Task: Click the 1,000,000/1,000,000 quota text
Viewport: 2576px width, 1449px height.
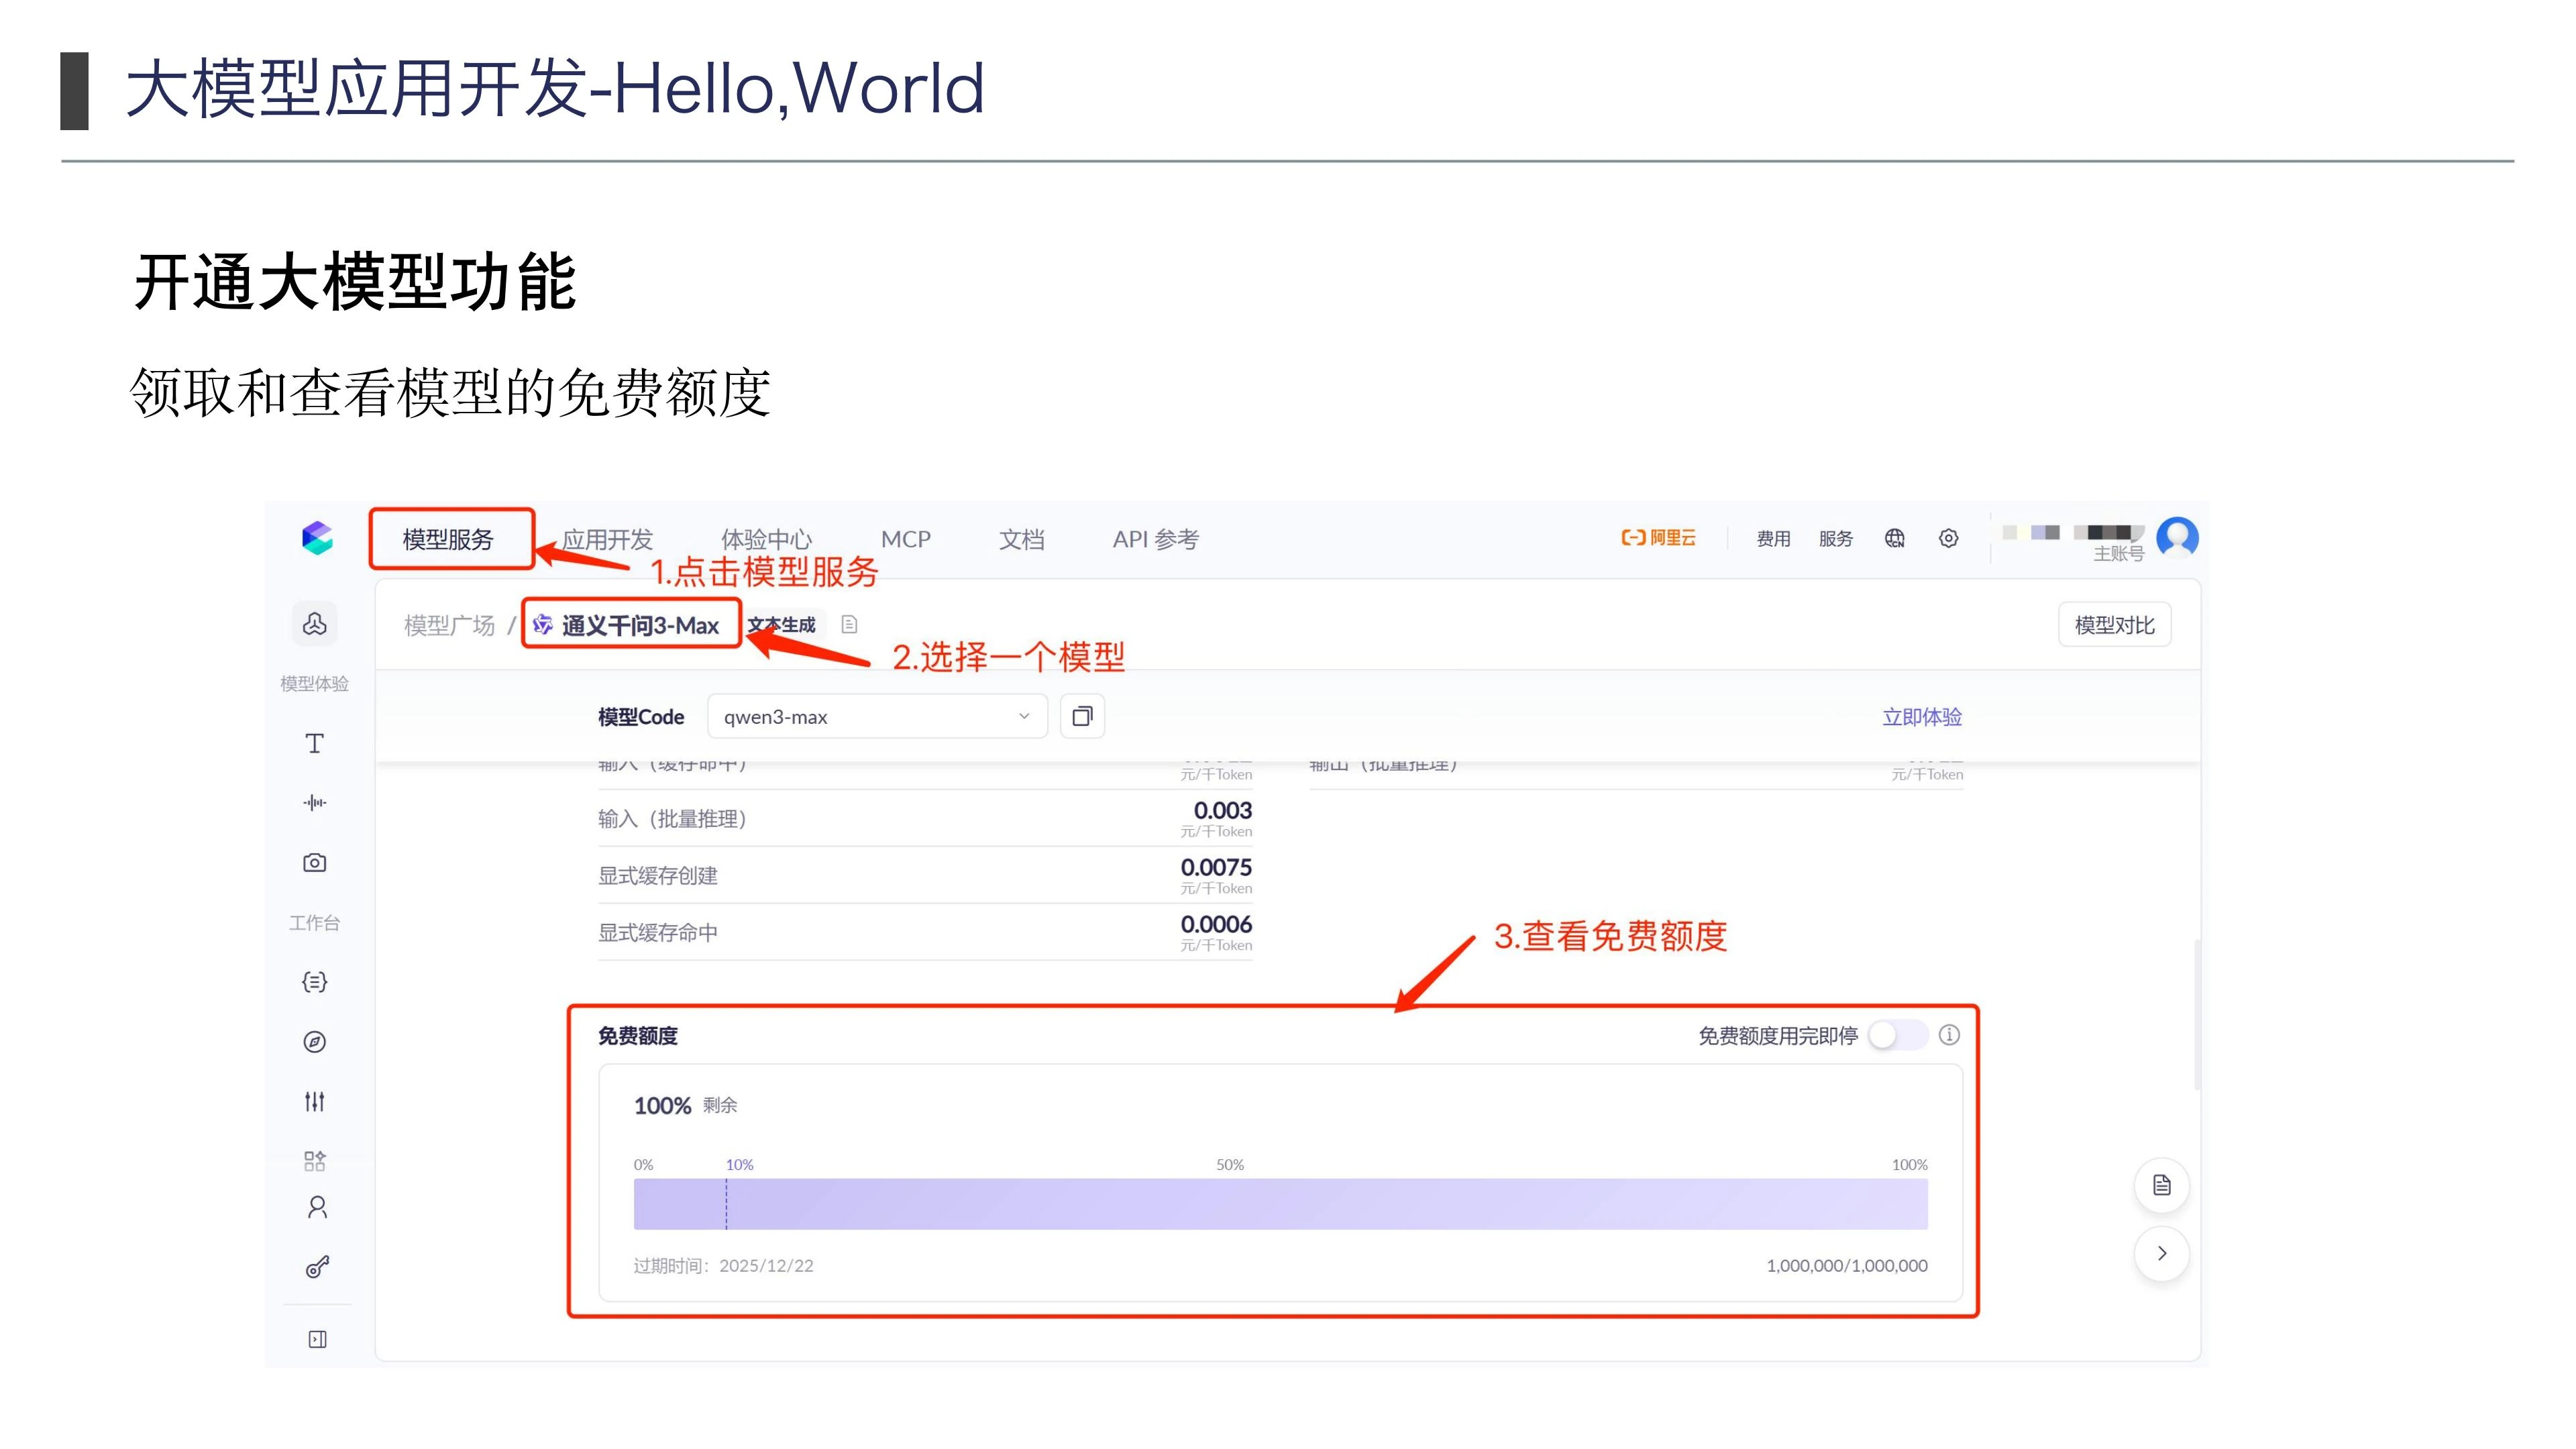Action: 1847,1266
